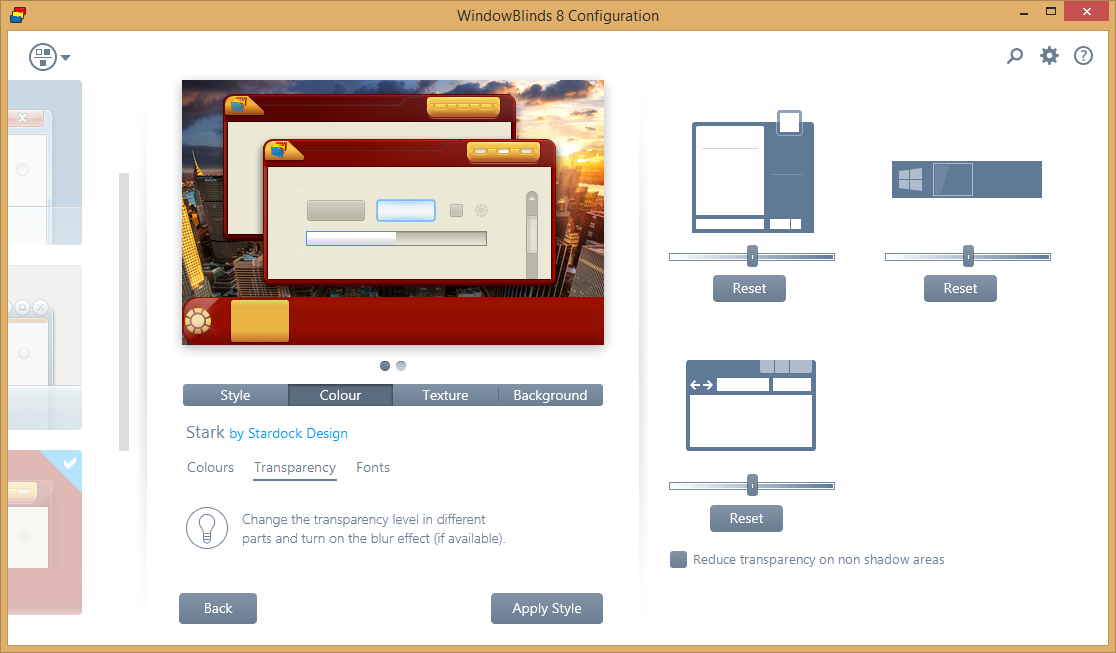
Task: Expand the view mode dropdown arrow
Action: pyautogui.click(x=65, y=58)
